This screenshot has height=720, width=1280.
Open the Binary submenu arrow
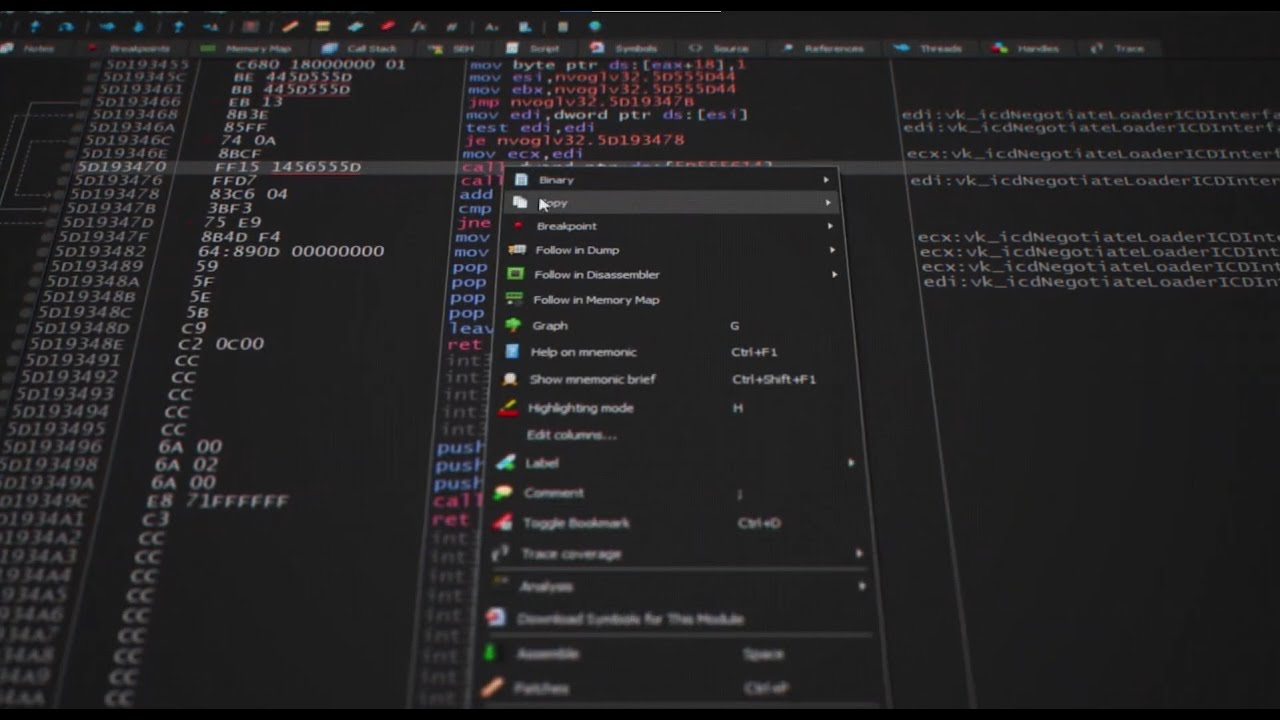(x=826, y=180)
